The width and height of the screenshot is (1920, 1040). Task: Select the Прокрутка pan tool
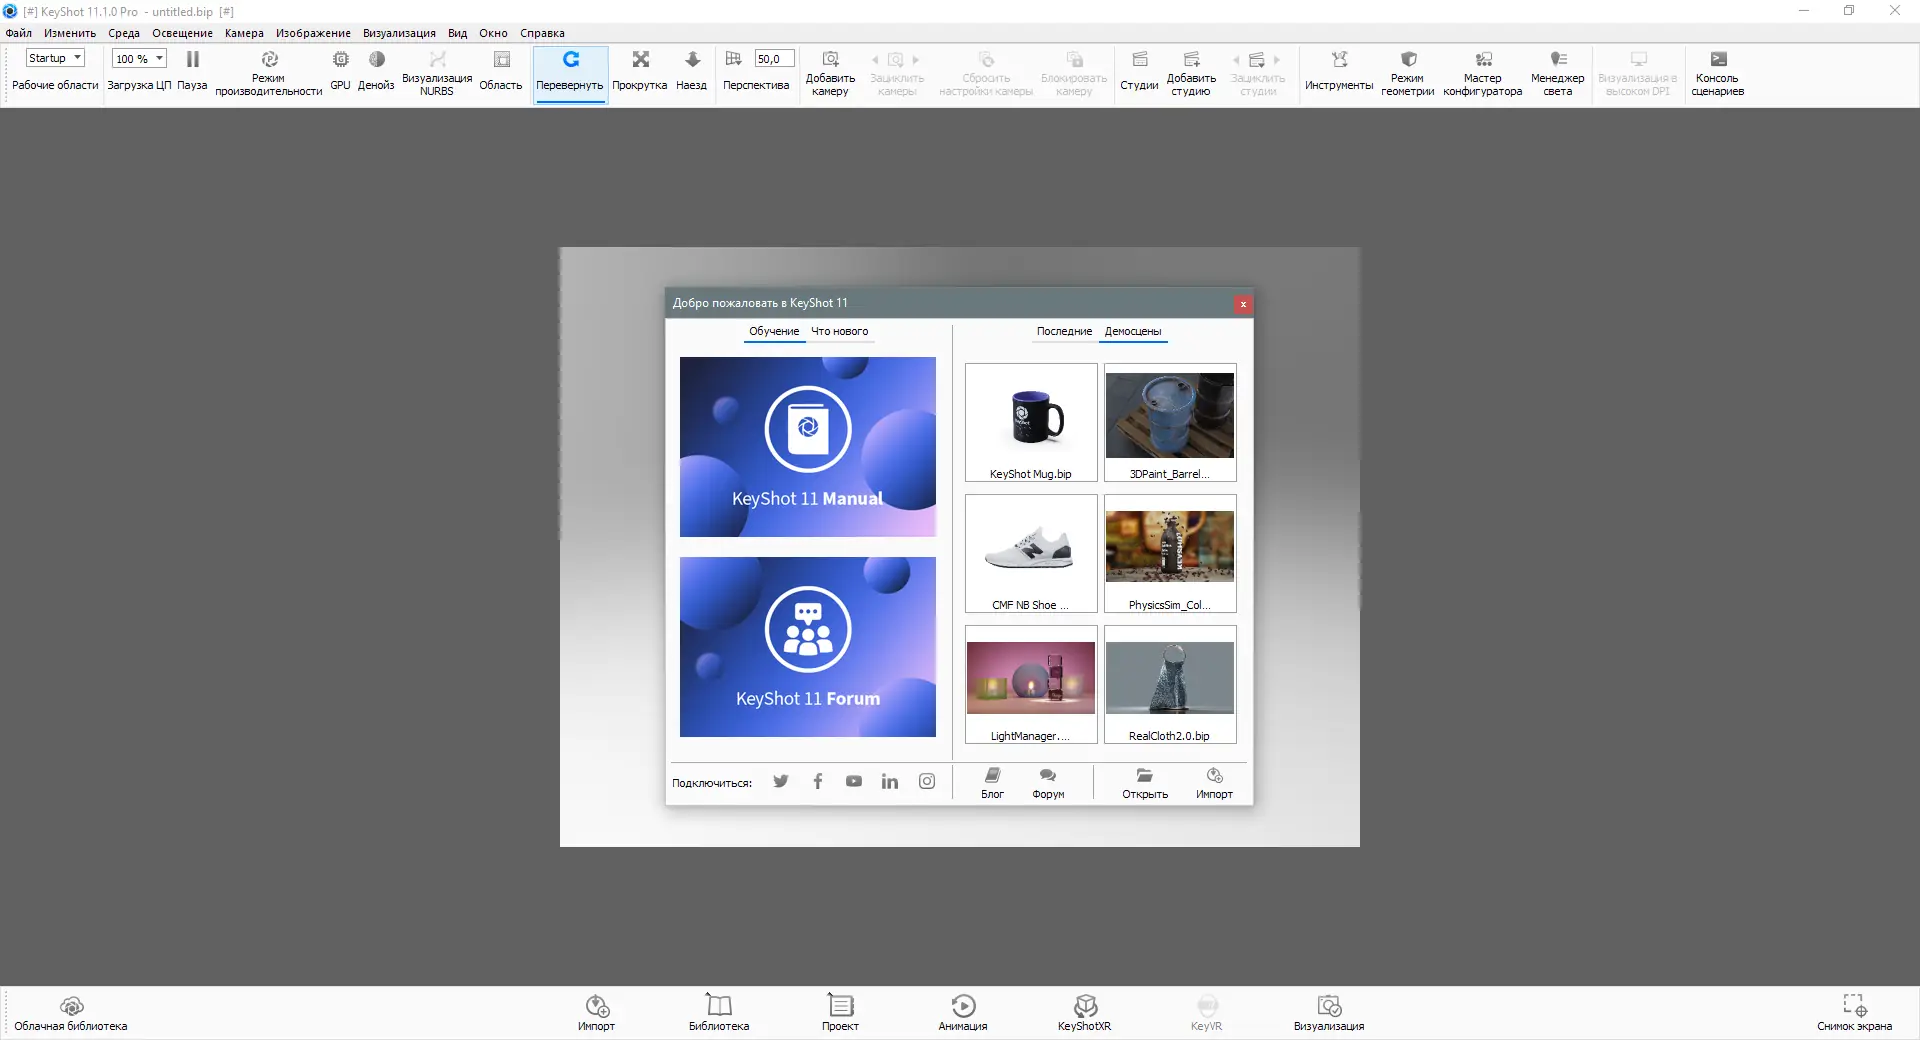[x=640, y=72]
